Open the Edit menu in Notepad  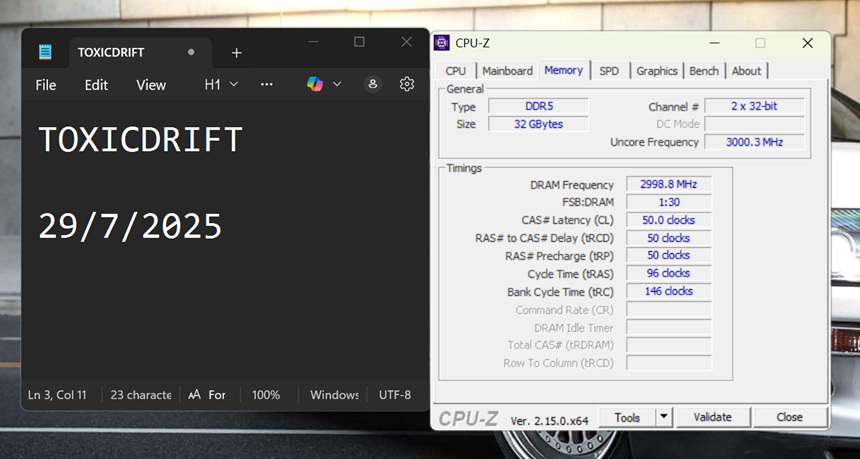click(x=96, y=85)
